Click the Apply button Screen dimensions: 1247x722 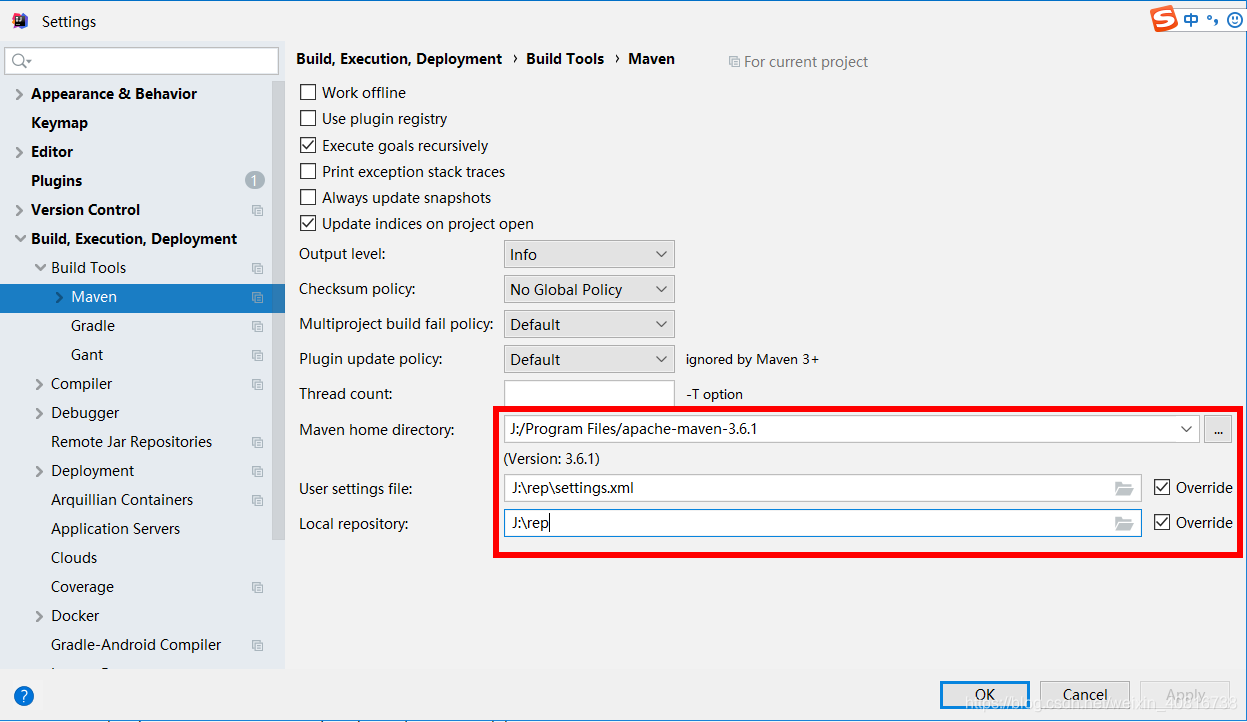click(1185, 695)
